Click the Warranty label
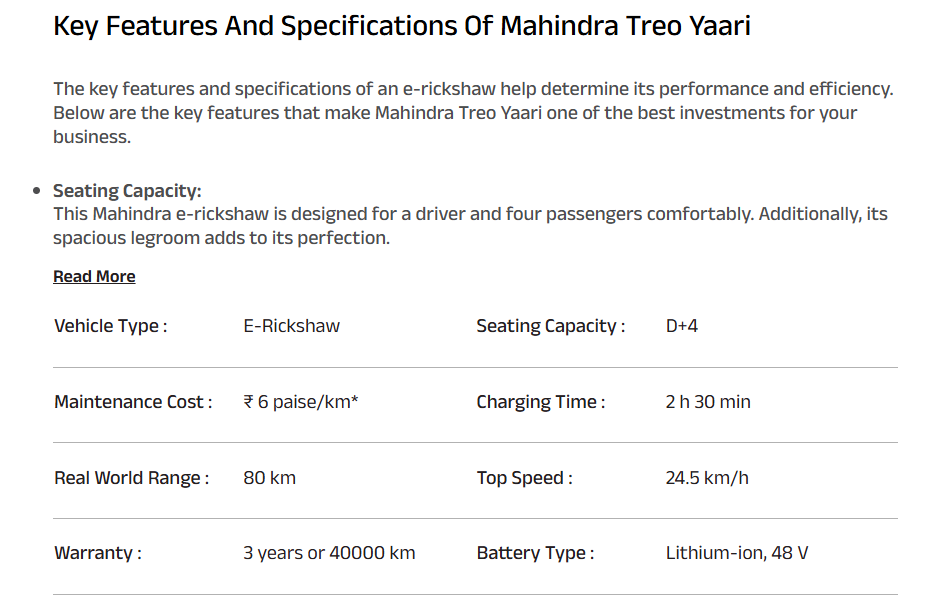 pyautogui.click(x=98, y=553)
